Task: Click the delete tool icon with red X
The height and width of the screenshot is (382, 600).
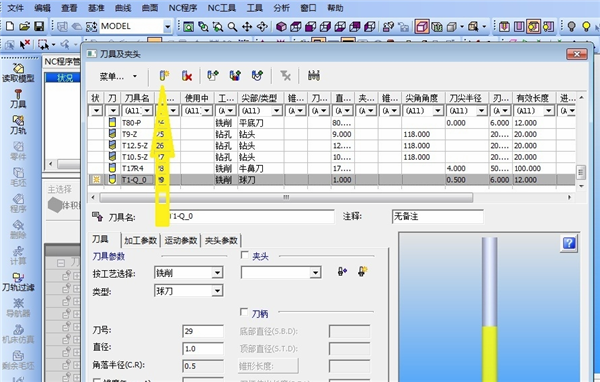Action: pyautogui.click(x=187, y=75)
